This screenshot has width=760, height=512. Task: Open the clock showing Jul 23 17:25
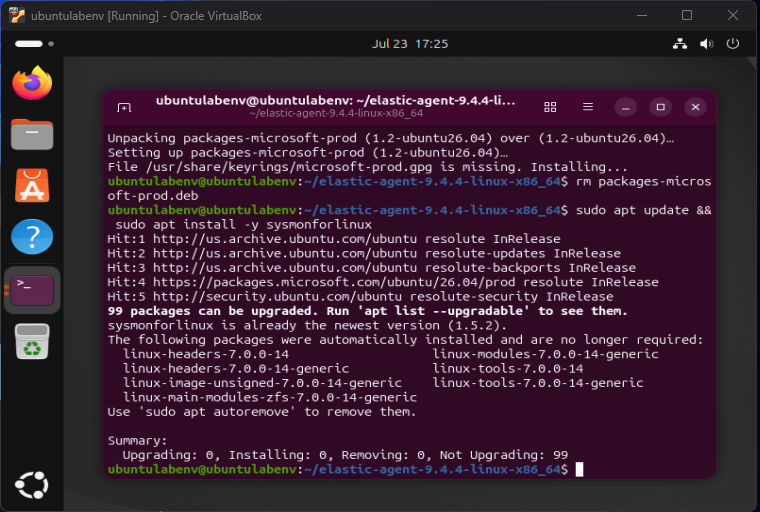click(410, 44)
